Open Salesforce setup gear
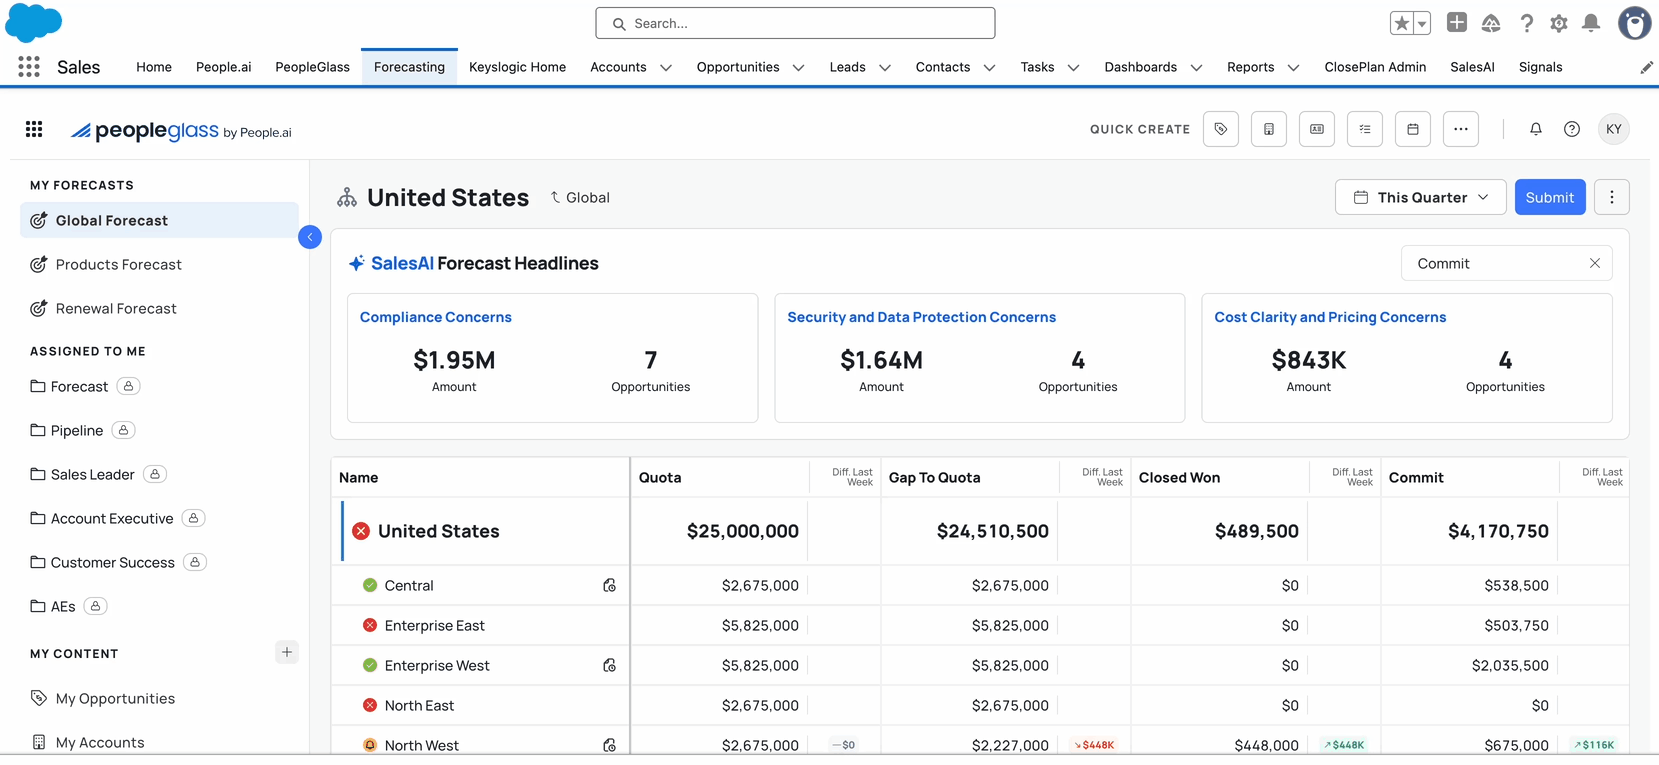This screenshot has height=765, width=1659. (x=1559, y=23)
